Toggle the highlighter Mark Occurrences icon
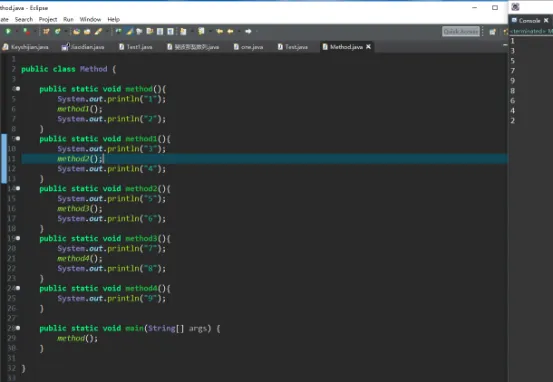The image size is (553, 382). pyautogui.click(x=129, y=31)
